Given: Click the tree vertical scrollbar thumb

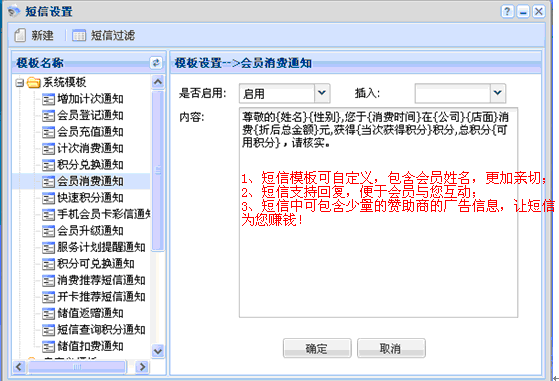Looking at the screenshot, I should pos(158,171).
